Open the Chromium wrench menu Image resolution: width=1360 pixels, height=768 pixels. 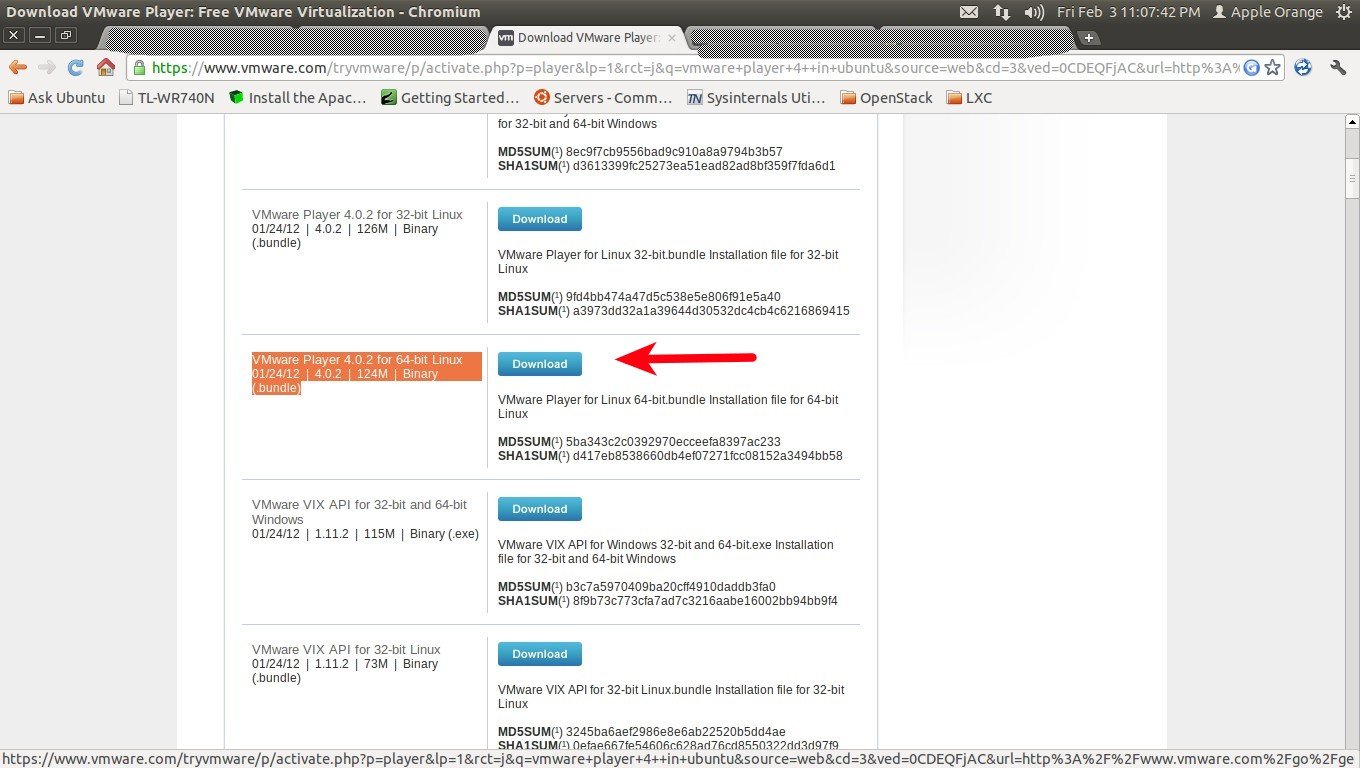(x=1338, y=67)
